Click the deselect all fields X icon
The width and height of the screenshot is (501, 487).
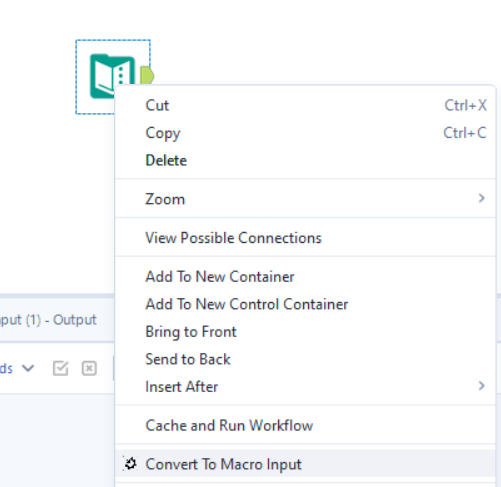tap(89, 368)
